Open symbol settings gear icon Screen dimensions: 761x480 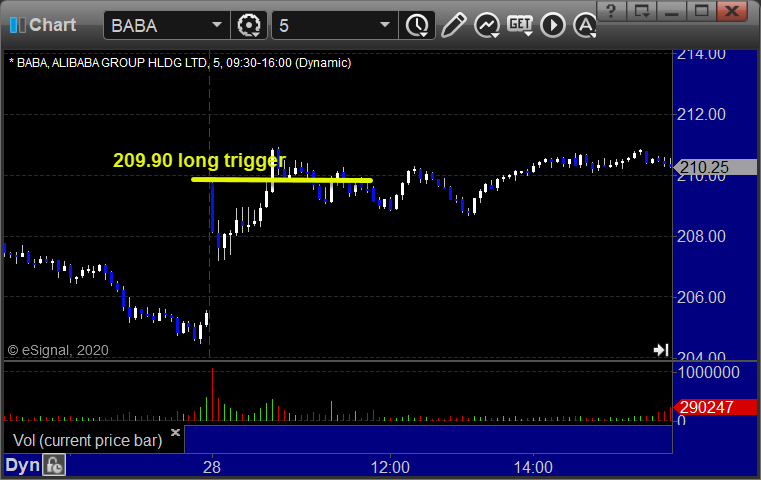tap(248, 25)
